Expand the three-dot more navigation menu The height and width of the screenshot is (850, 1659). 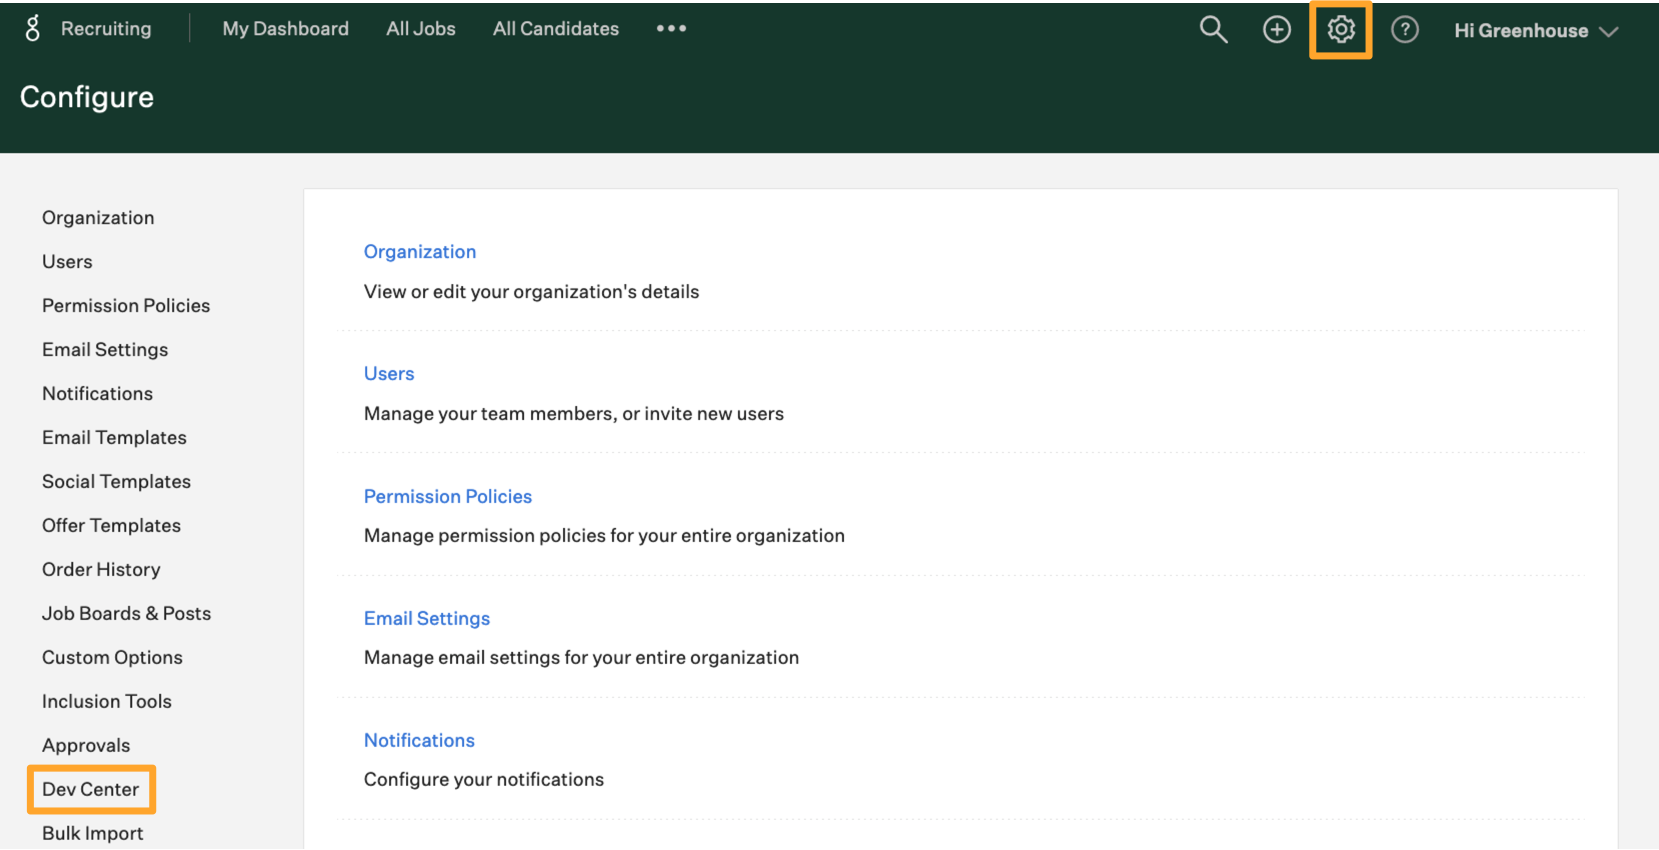click(671, 29)
